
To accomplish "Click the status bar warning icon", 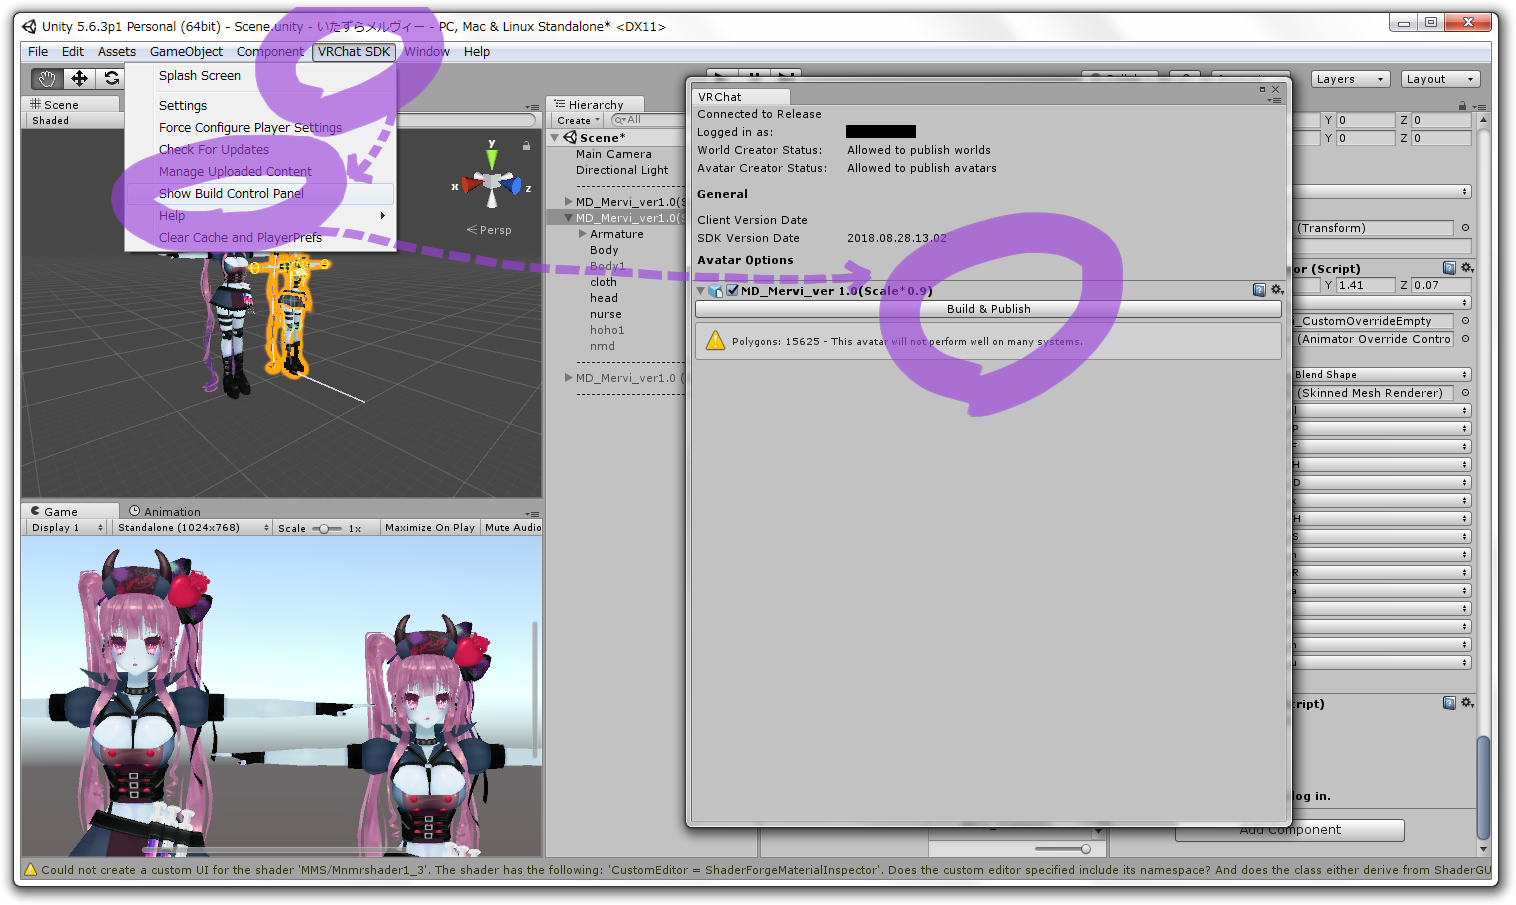I will tap(30, 870).
